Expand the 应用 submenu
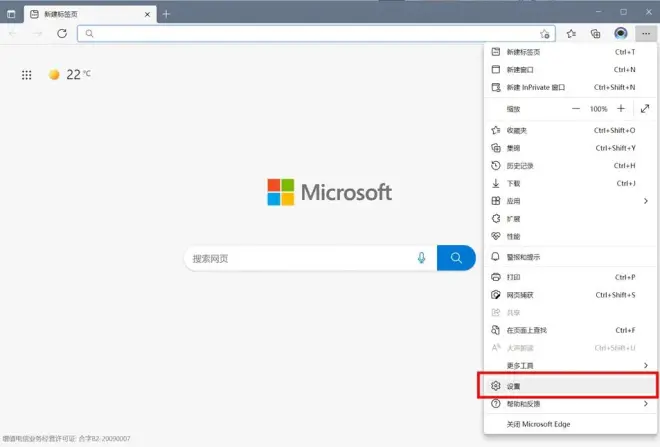This screenshot has height=447, width=660. click(570, 201)
